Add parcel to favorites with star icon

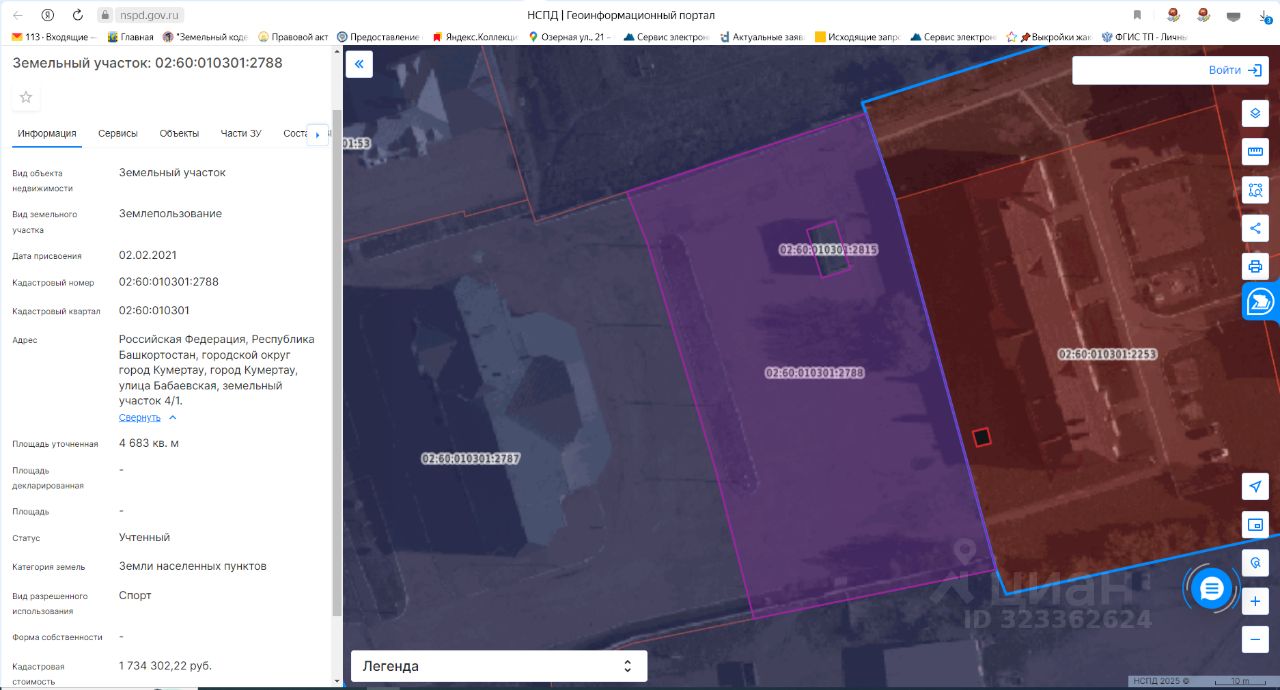coord(26,97)
